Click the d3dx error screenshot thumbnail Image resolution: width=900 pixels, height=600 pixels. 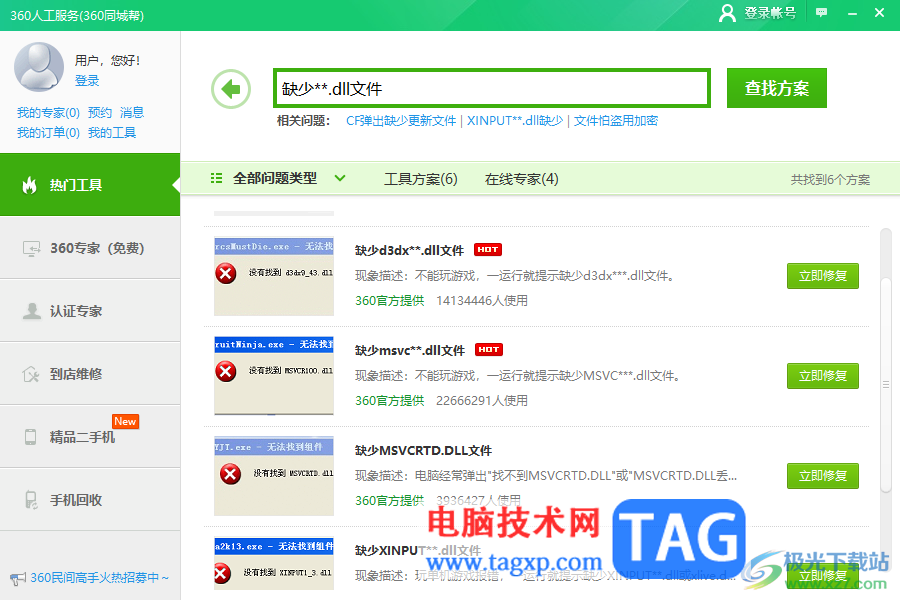(272, 276)
